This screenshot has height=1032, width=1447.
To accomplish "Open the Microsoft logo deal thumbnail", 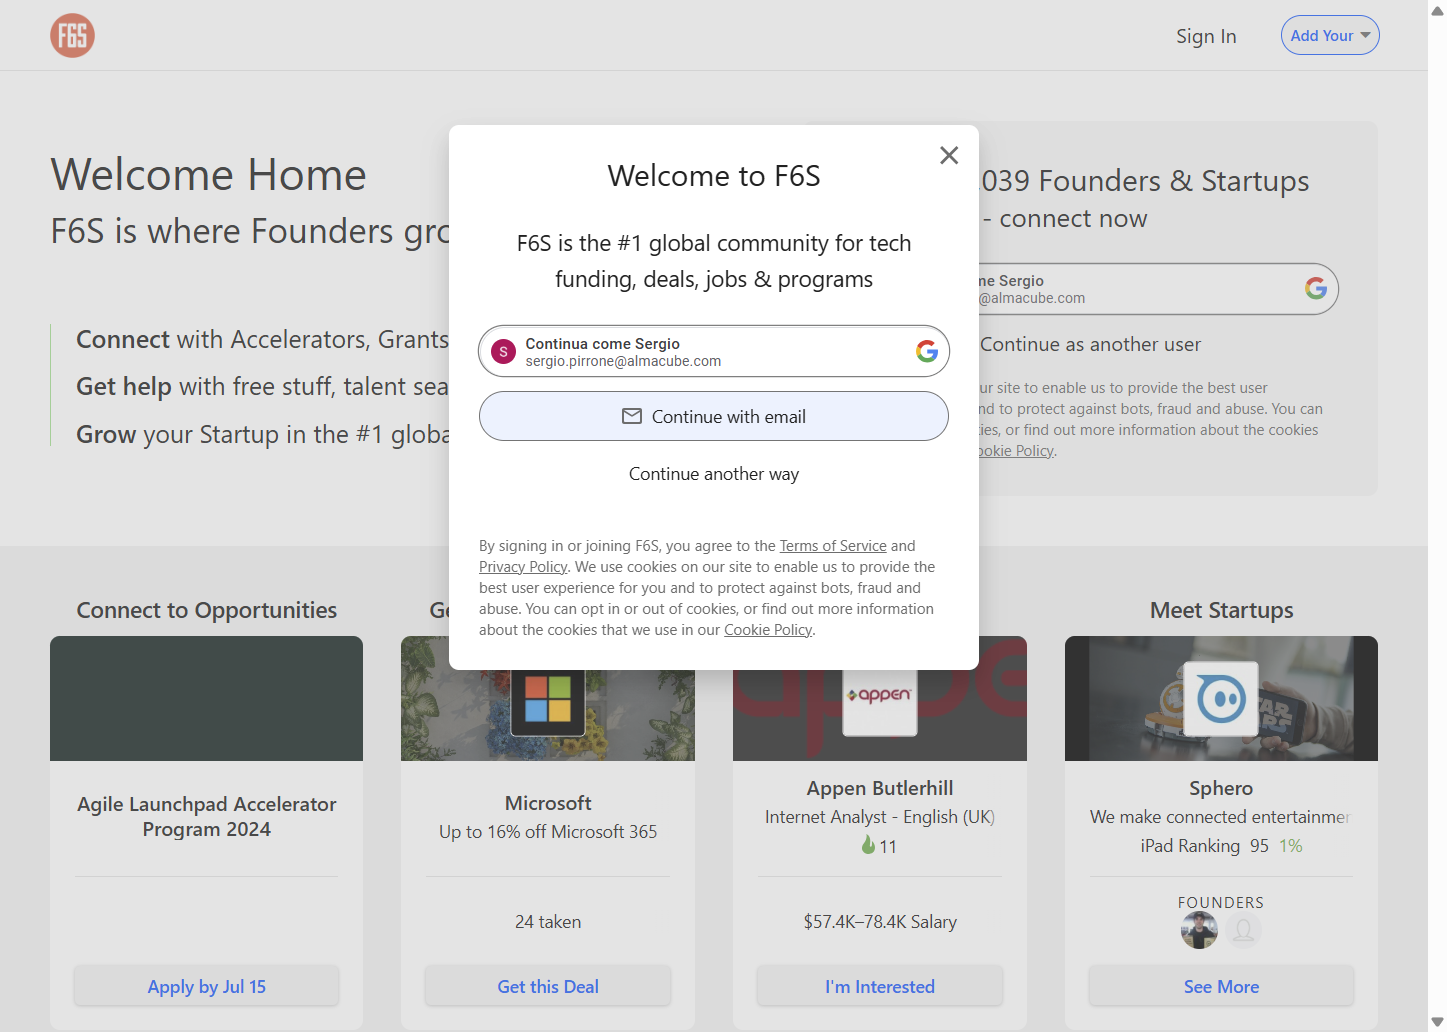I will click(x=548, y=698).
